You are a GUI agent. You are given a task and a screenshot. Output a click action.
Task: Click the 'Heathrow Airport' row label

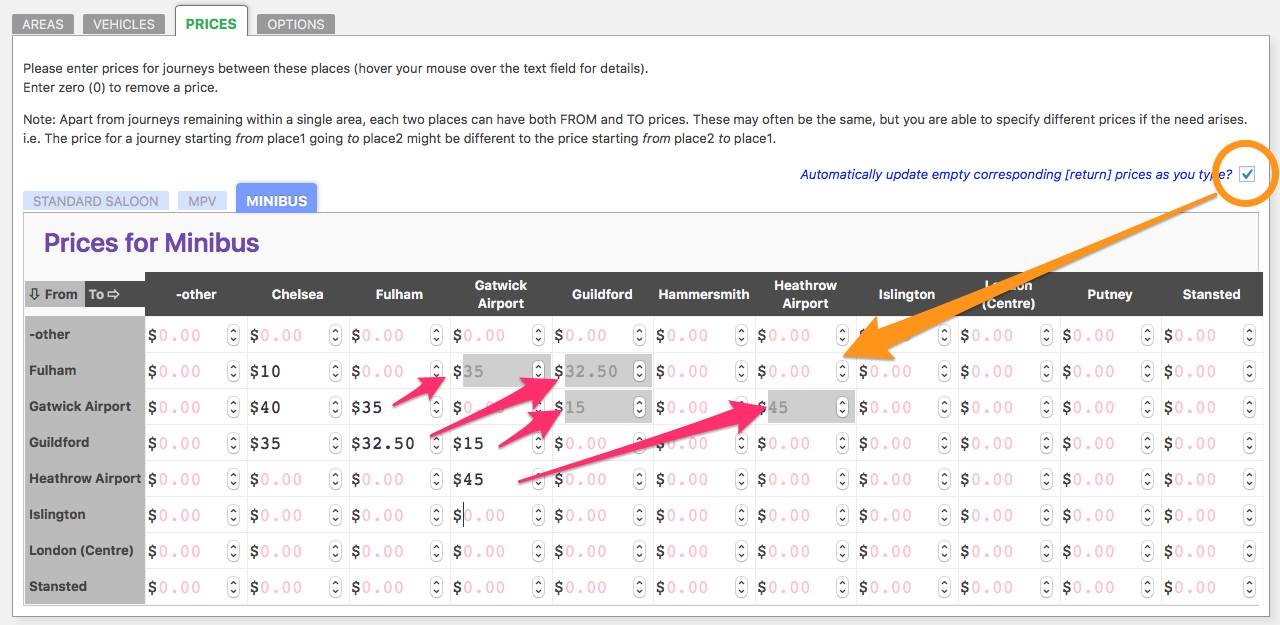pos(85,479)
